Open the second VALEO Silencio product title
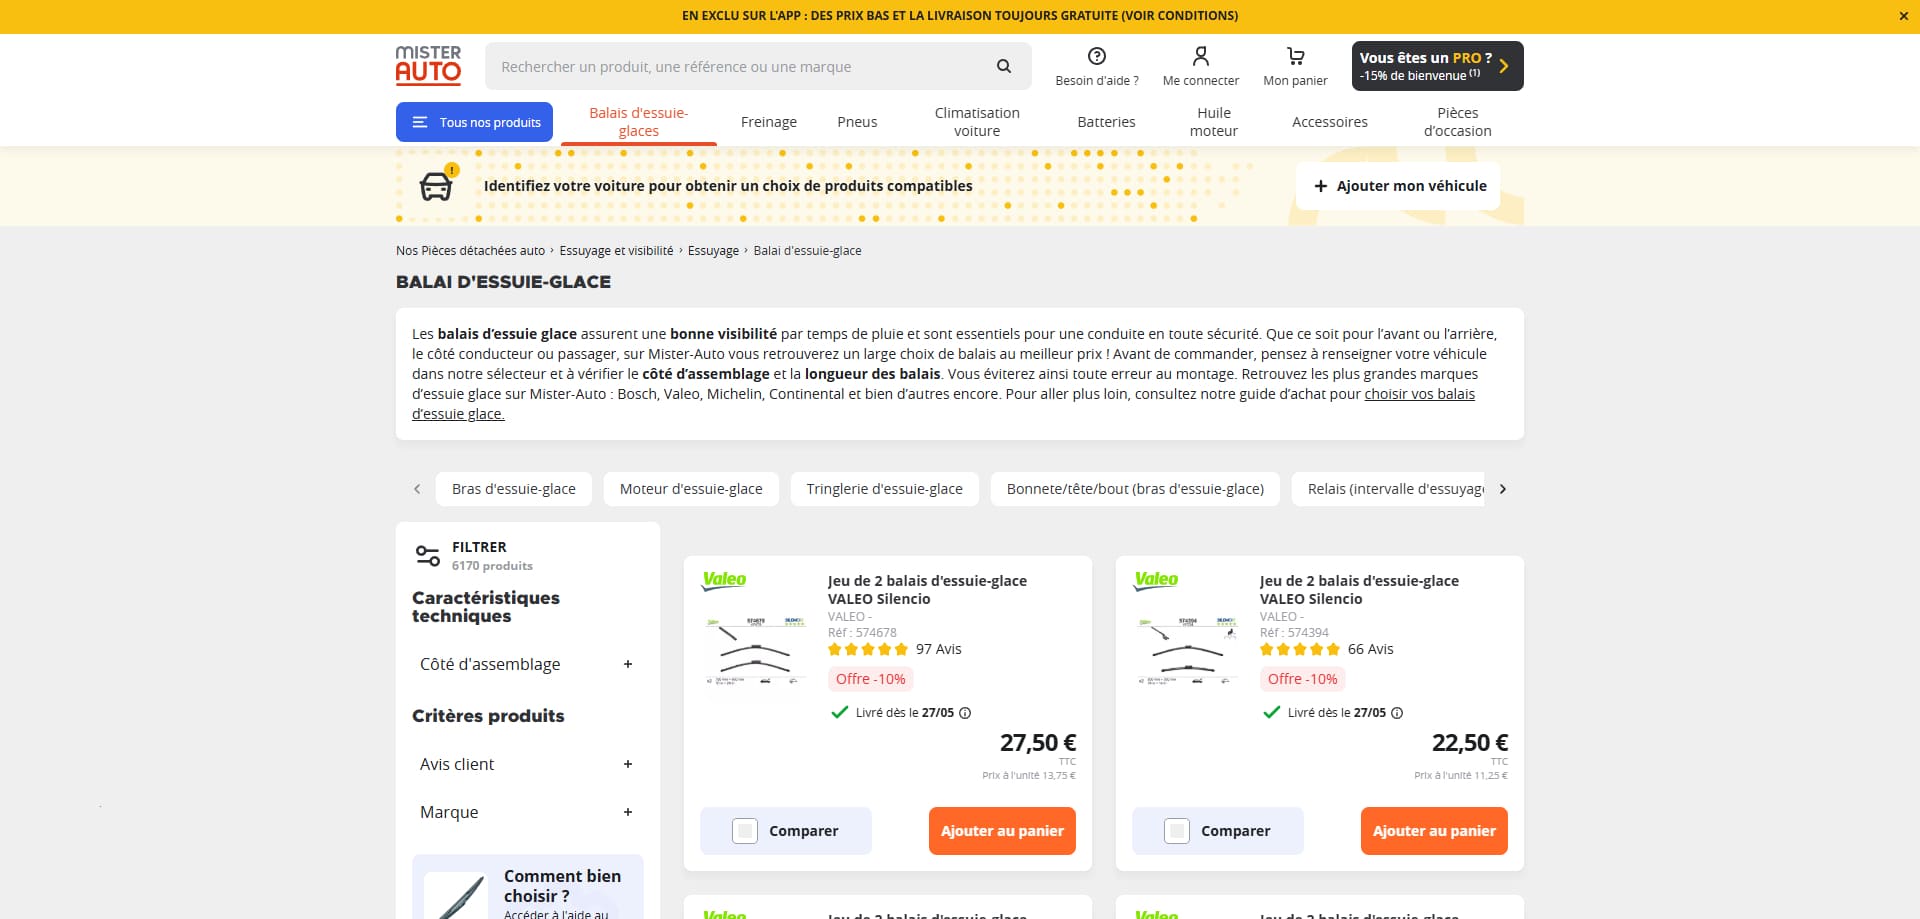The image size is (1920, 919). click(x=1359, y=590)
